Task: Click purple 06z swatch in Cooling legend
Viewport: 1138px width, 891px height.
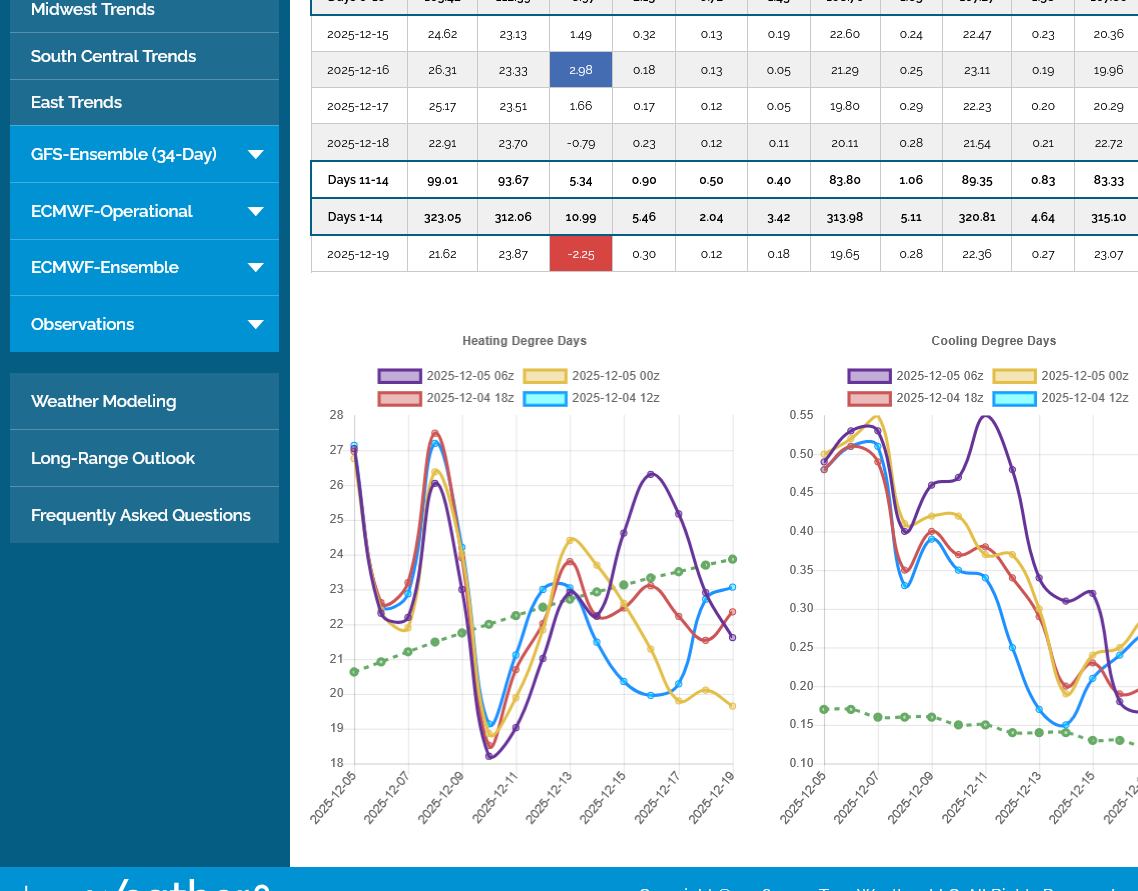Action: [x=869, y=376]
